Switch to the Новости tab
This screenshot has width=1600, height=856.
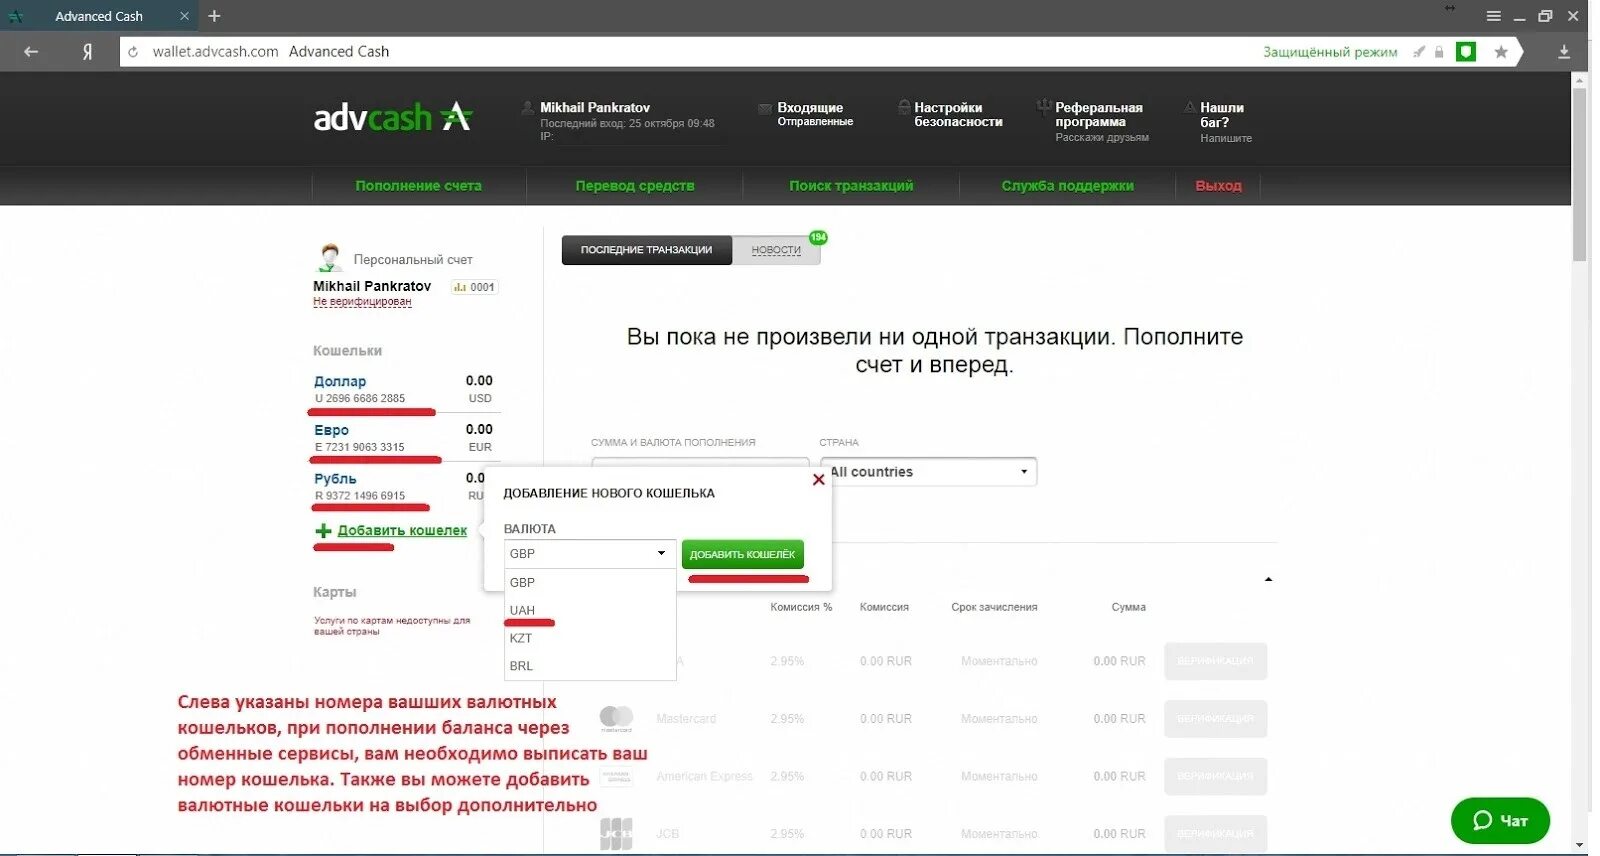[776, 250]
